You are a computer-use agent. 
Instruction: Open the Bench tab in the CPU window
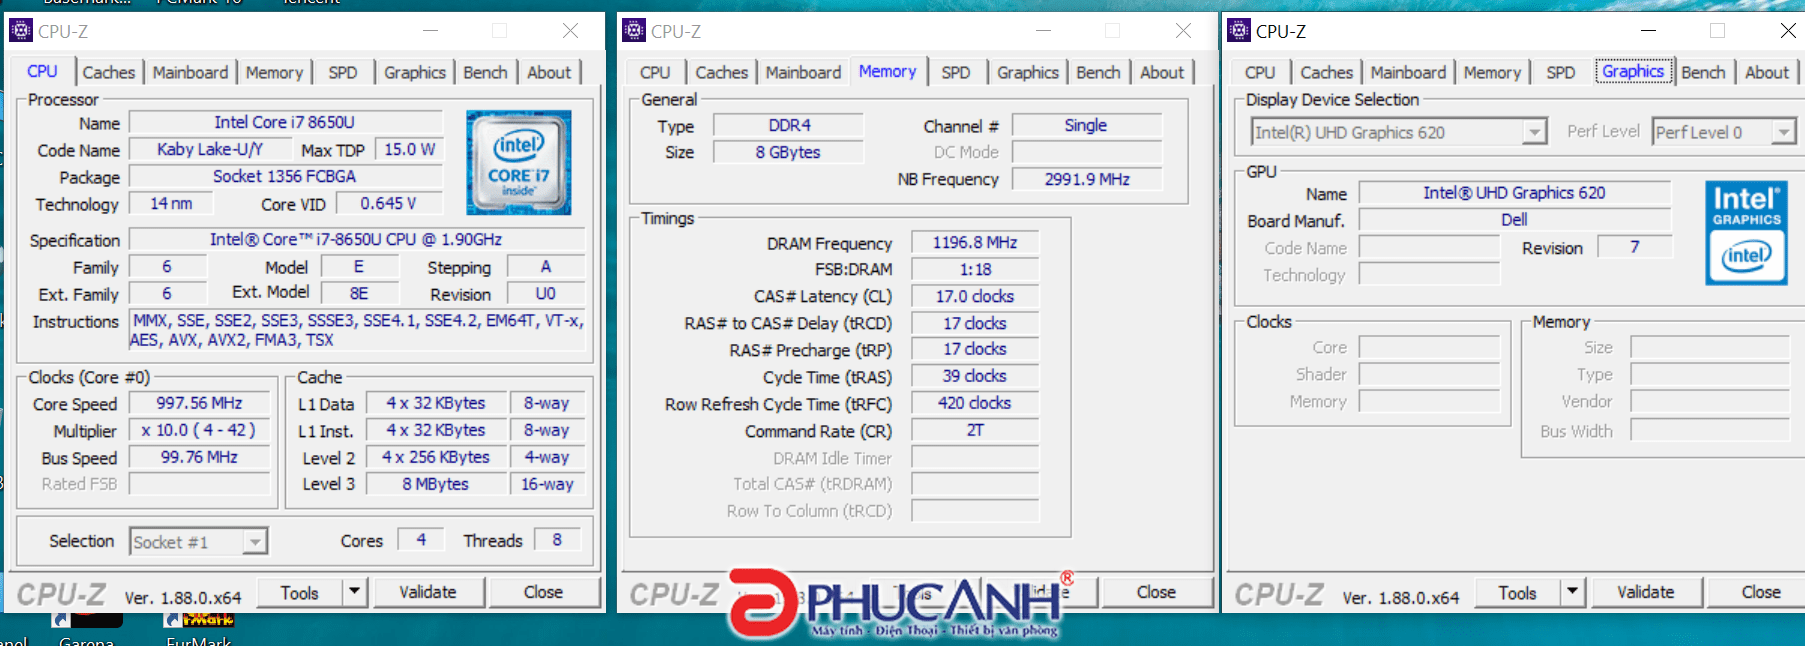pos(485,72)
